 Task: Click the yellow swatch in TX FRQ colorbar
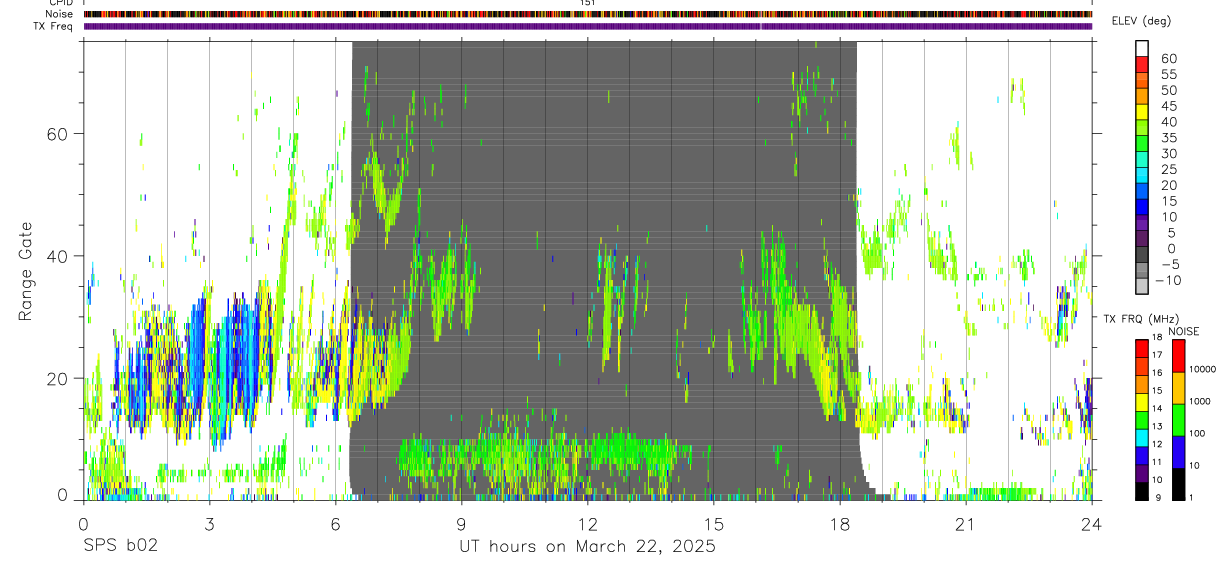pos(1142,402)
